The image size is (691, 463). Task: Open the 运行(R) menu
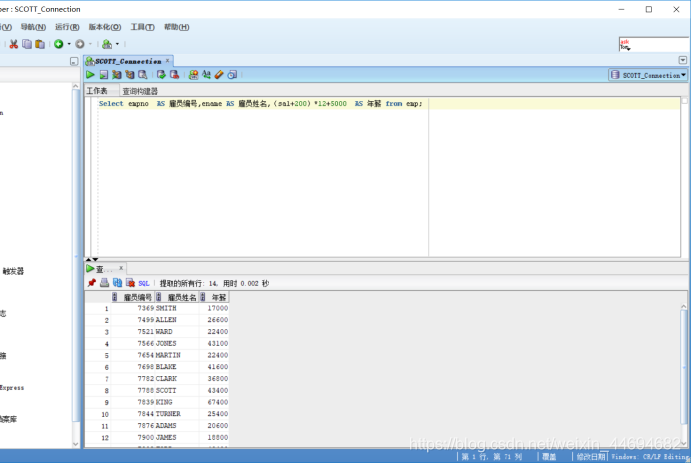tap(67, 27)
